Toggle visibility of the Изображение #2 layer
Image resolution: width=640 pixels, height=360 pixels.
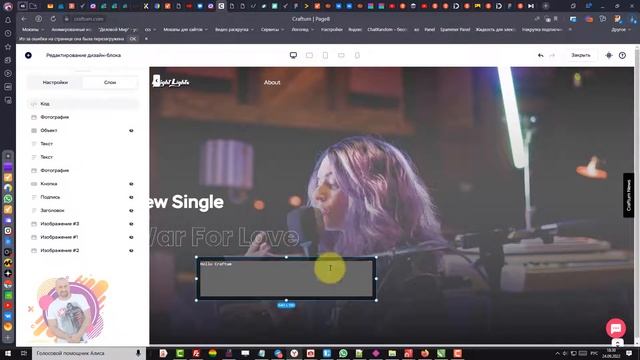click(x=131, y=251)
